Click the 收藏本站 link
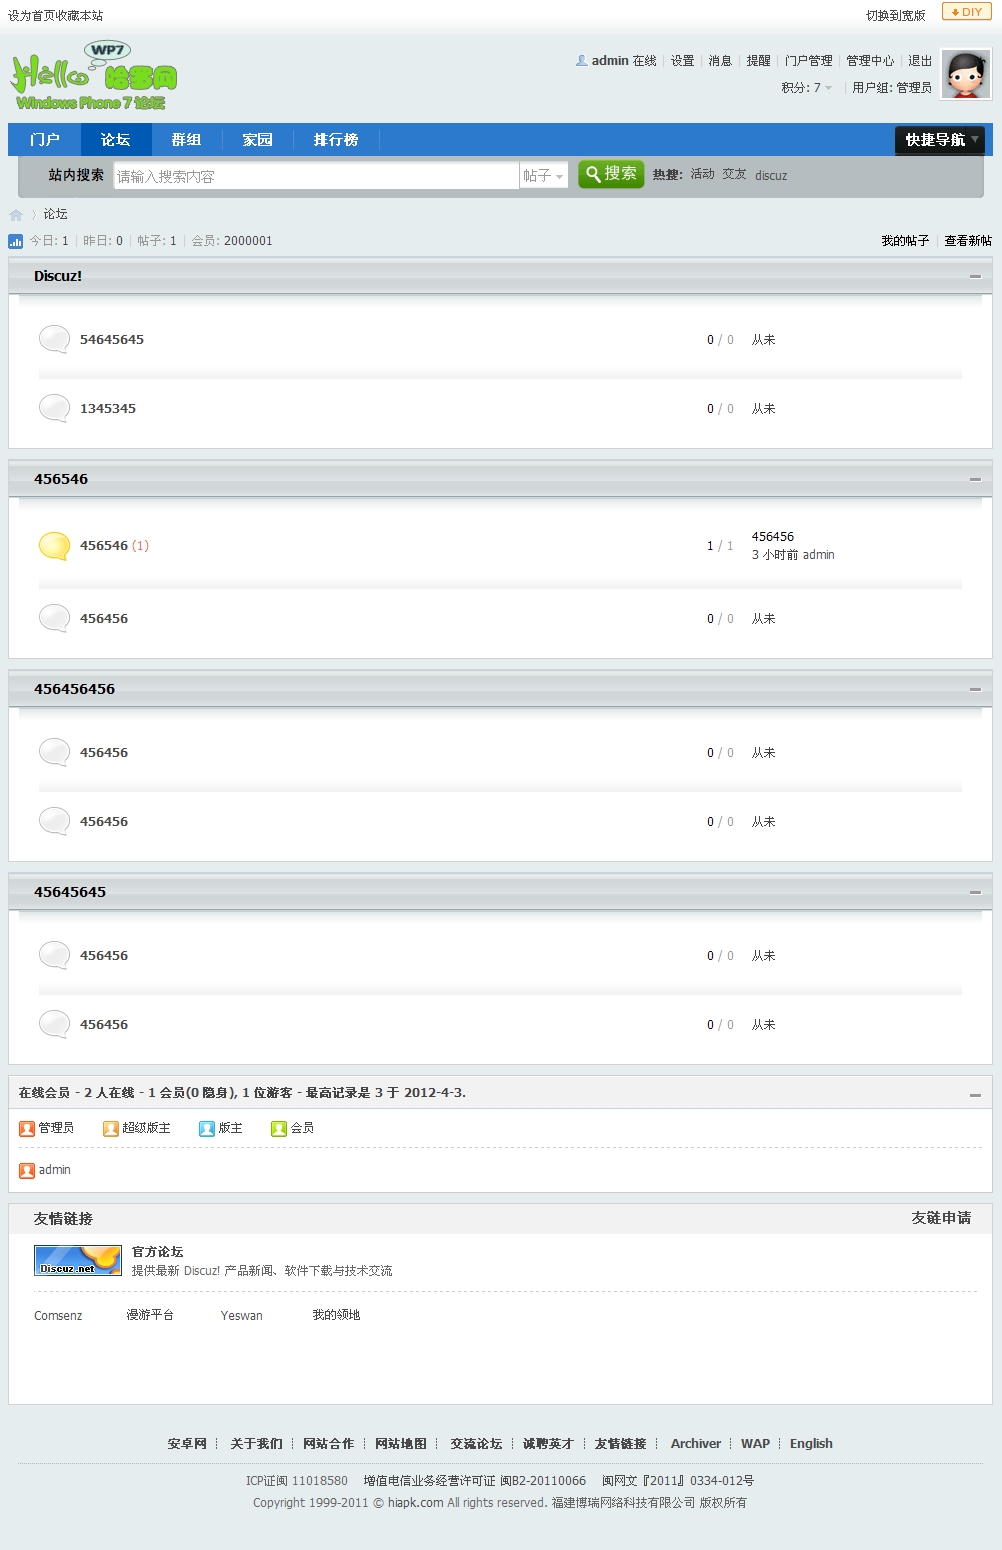The image size is (1002, 1550). tap(80, 16)
